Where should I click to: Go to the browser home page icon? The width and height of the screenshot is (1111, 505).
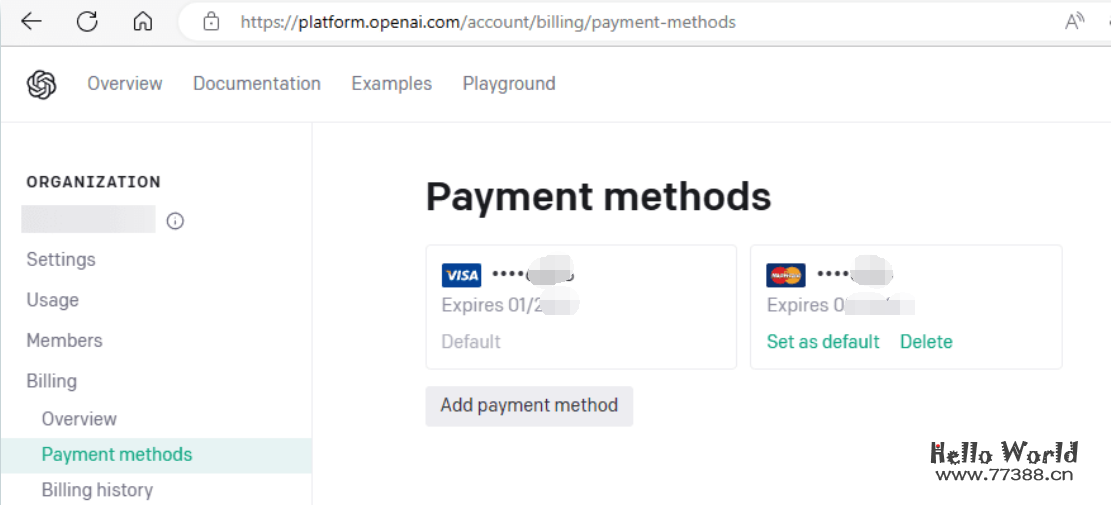pos(142,22)
